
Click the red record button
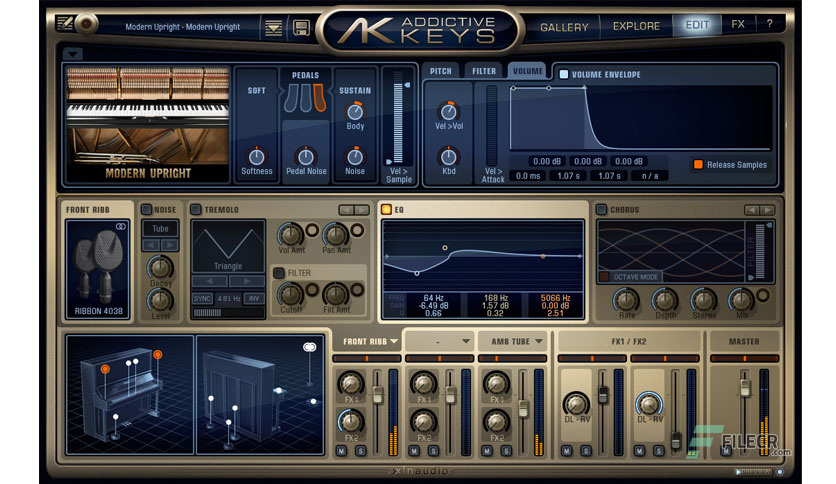coord(86,23)
